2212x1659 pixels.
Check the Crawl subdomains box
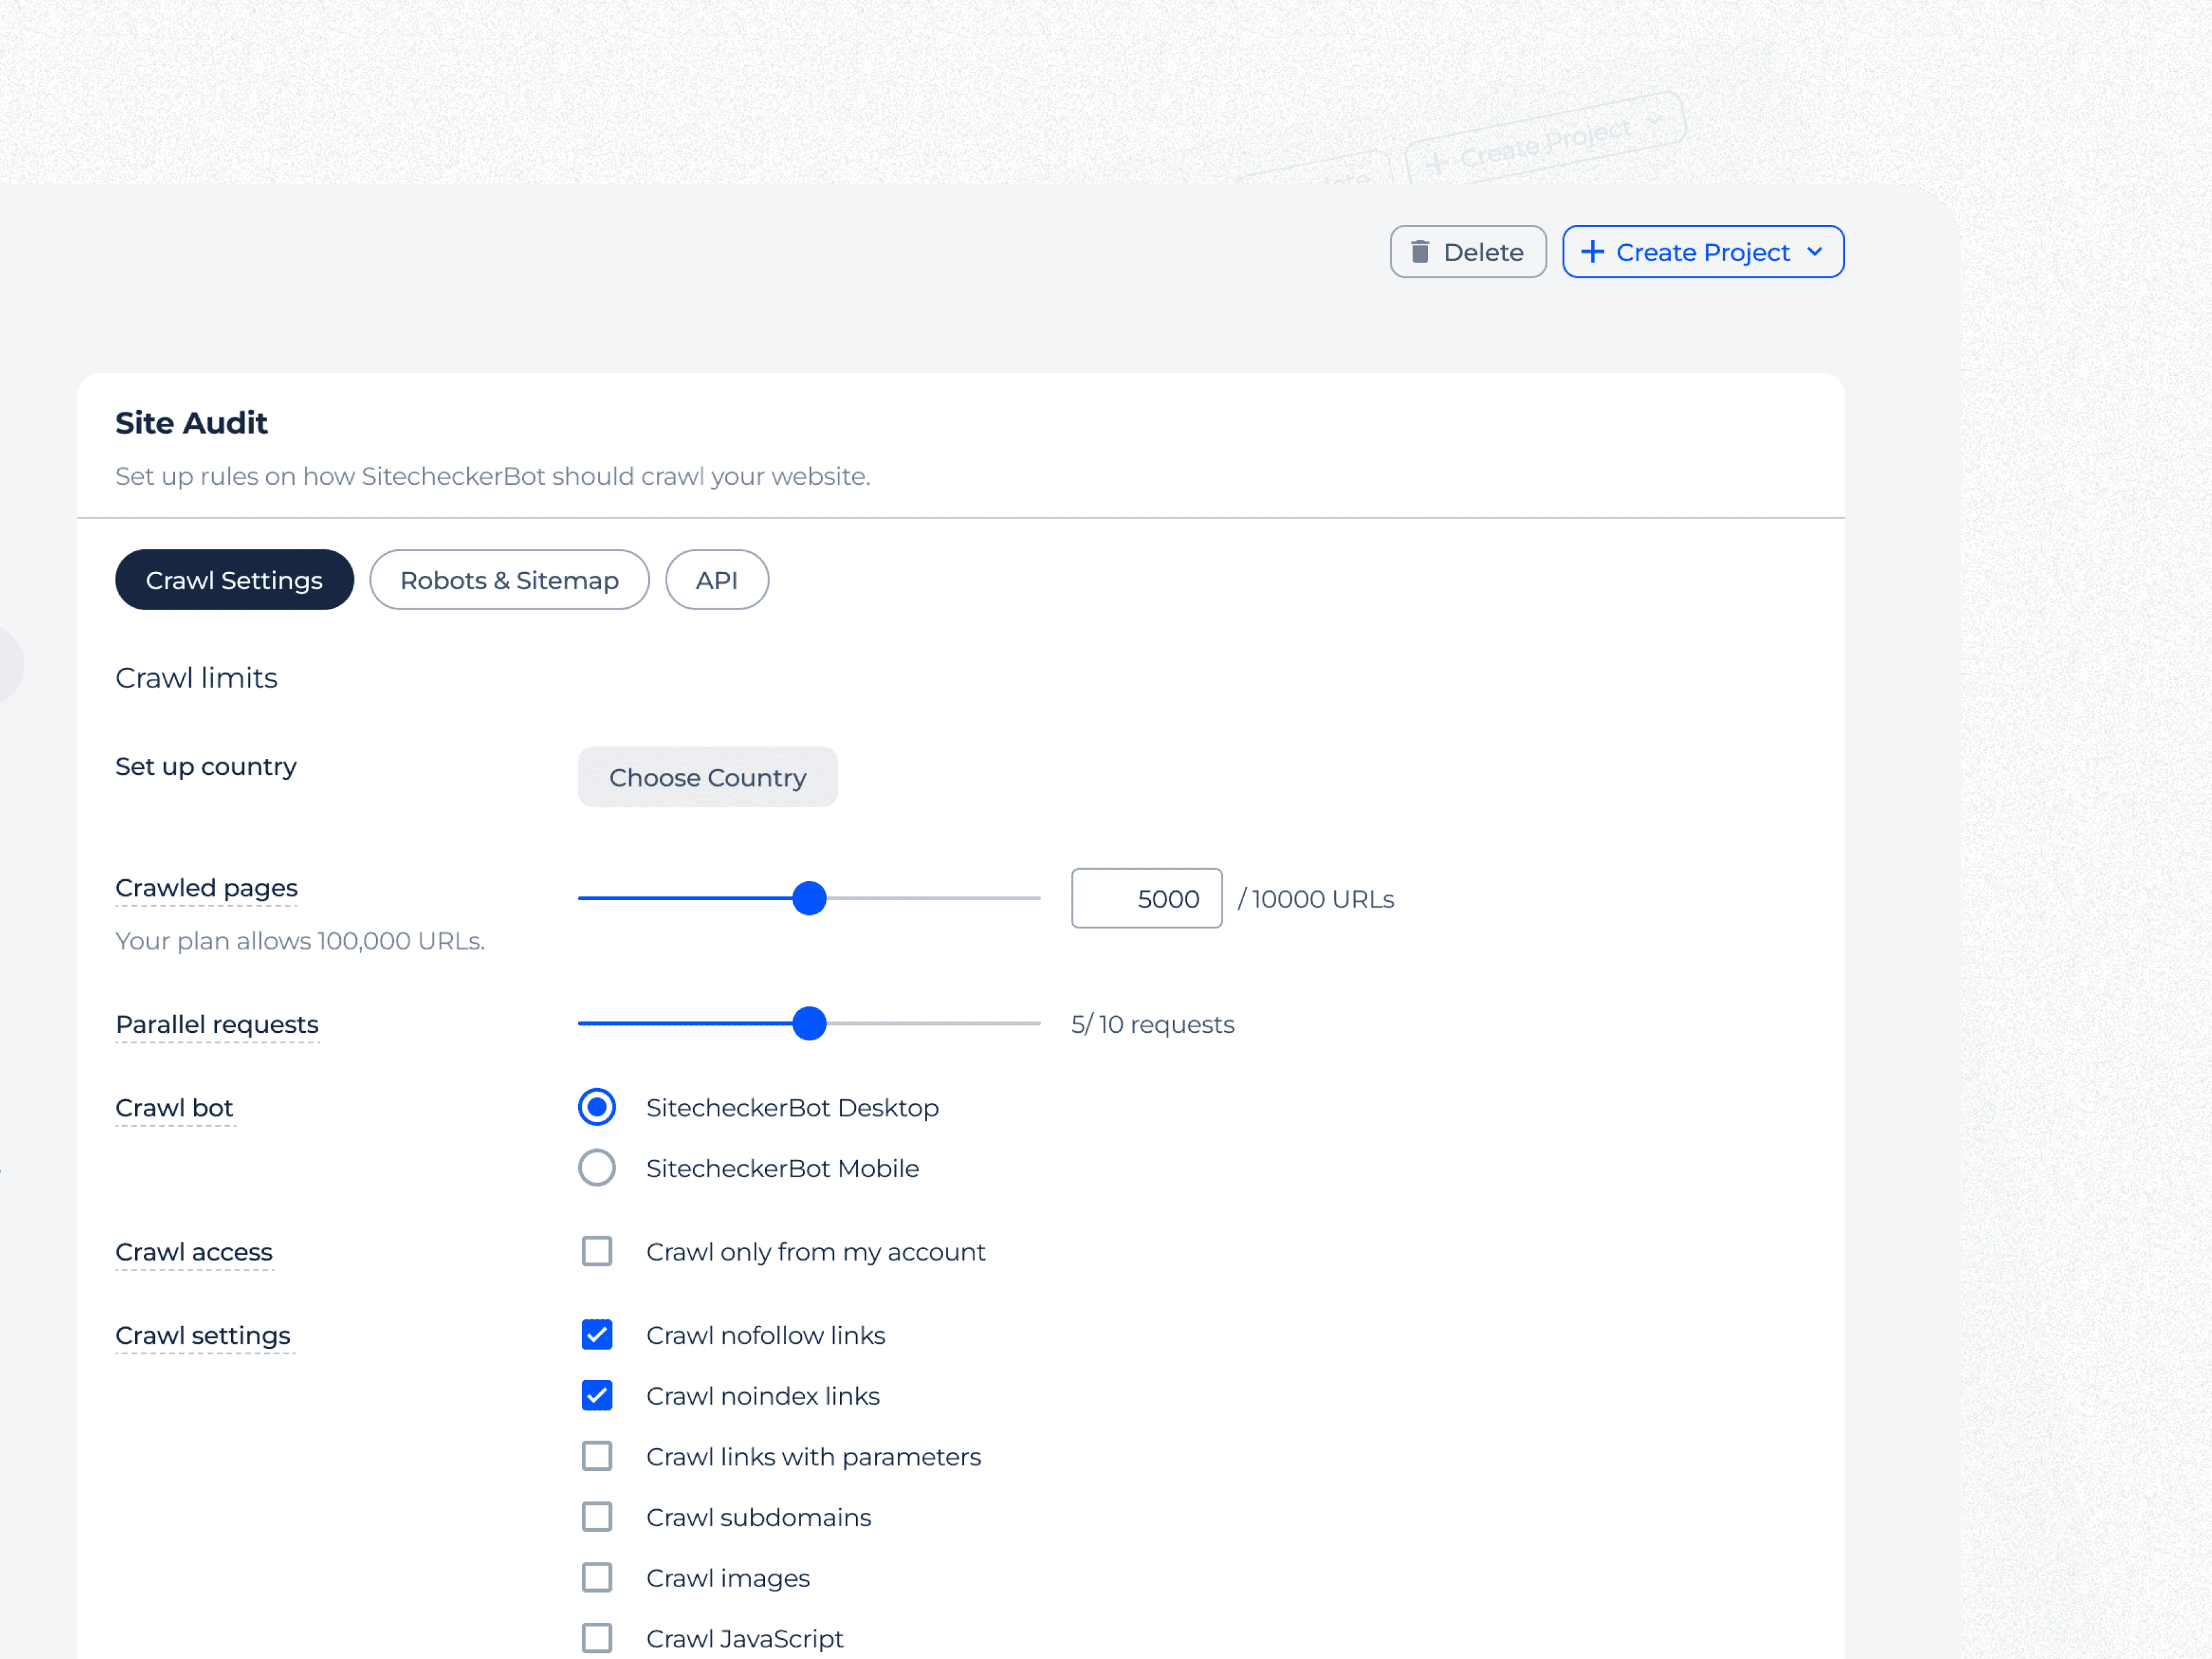(x=597, y=1517)
